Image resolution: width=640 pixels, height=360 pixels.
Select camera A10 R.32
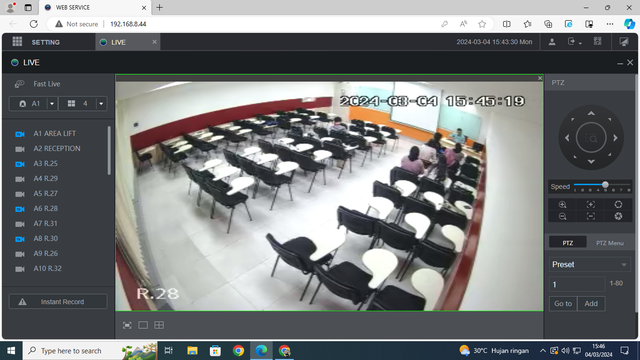coord(47,269)
